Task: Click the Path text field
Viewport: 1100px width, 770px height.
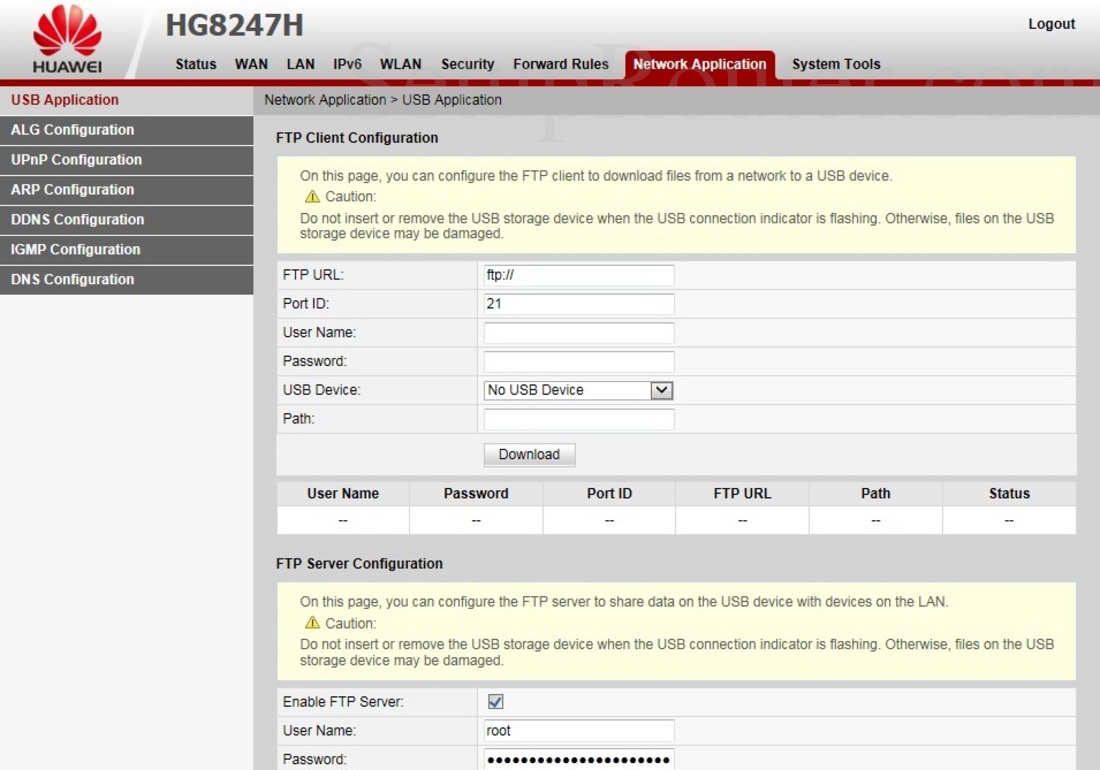Action: point(578,418)
